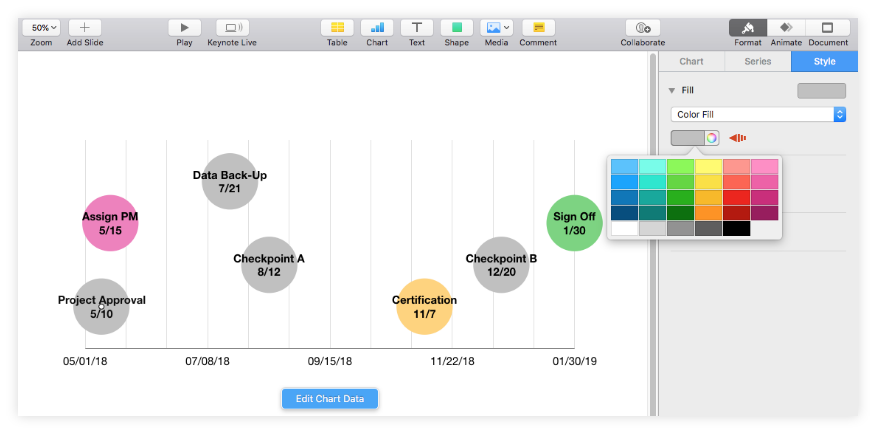Click the 11/22/18 axis label
876x434 pixels.
tap(452, 361)
